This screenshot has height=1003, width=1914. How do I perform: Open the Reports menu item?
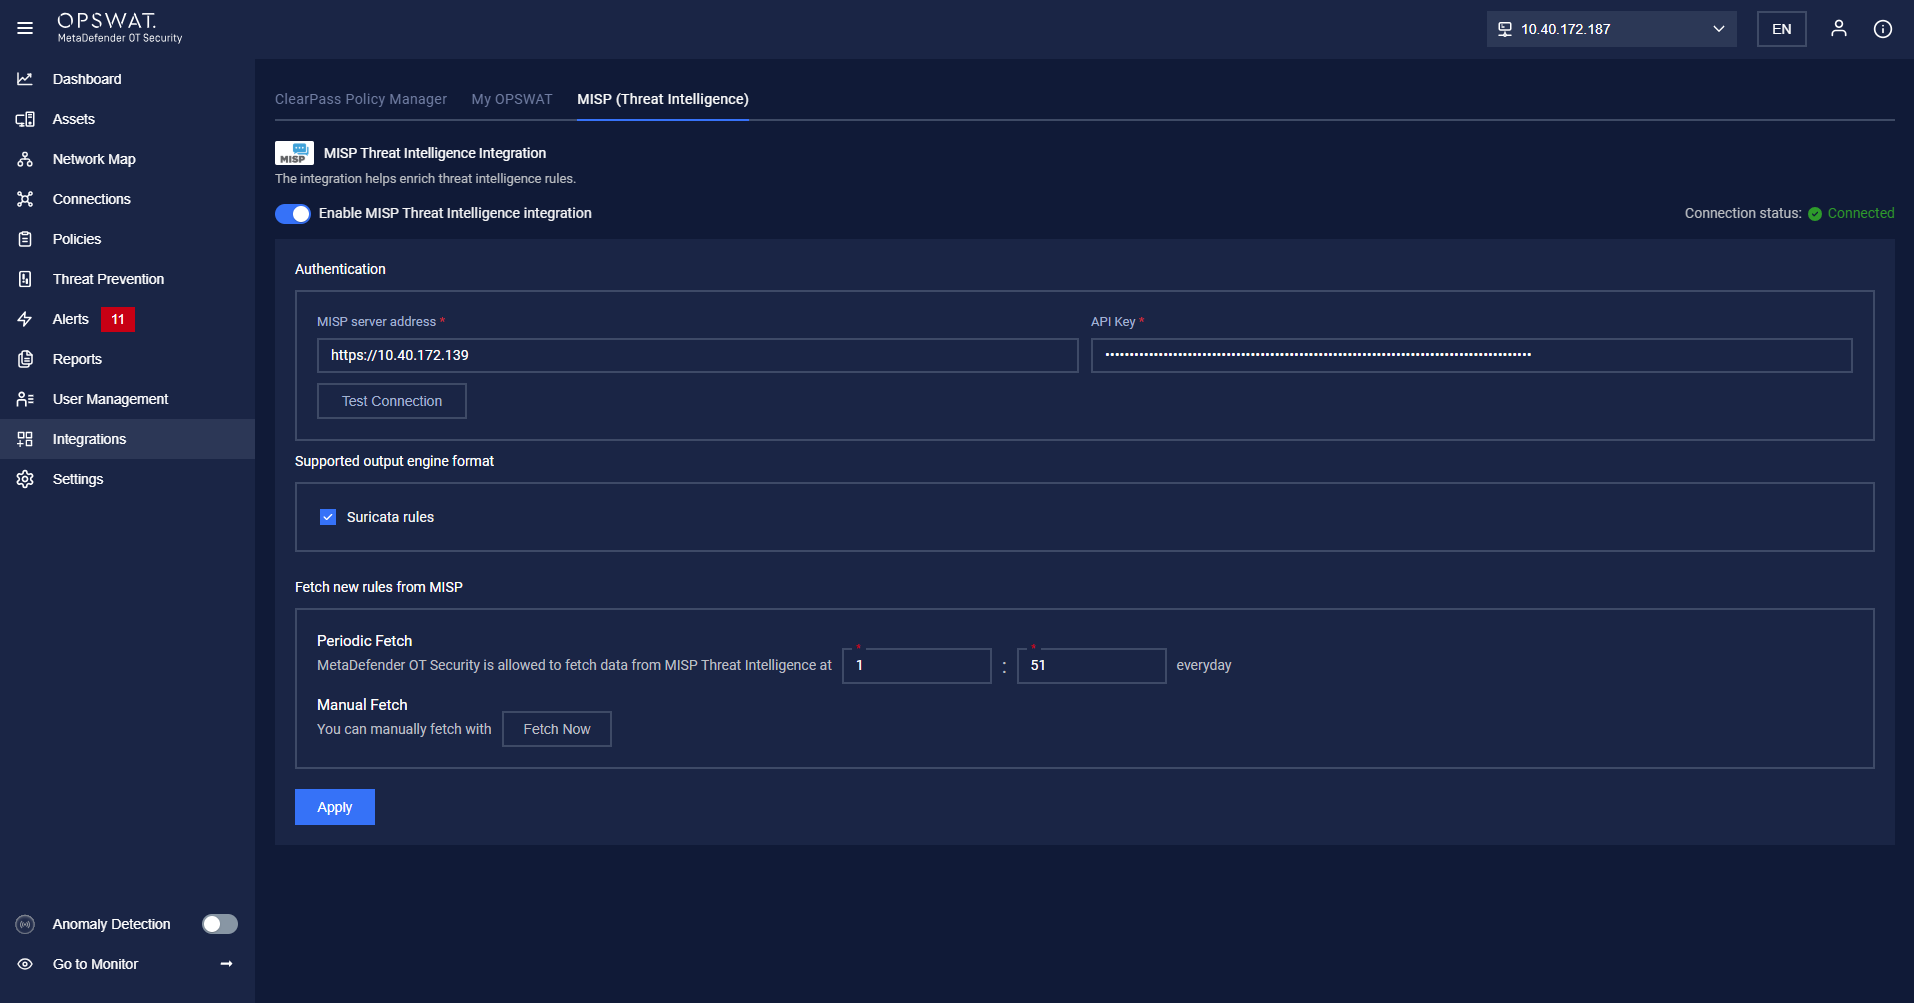point(127,359)
